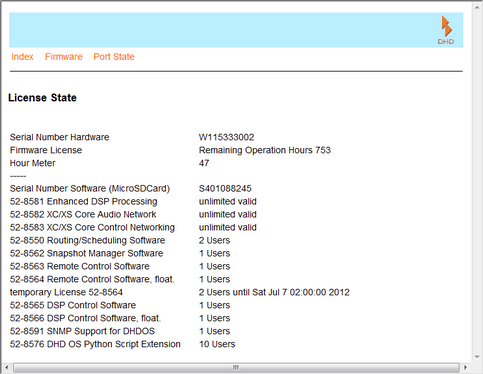This screenshot has height=374, width=483.
Task: Select the W115333002 serial value
Action: coord(226,137)
